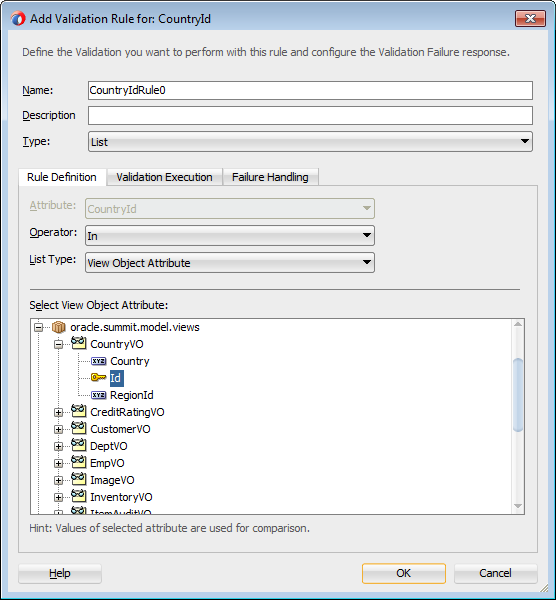Screen dimensions: 556x600
Task: Click the attribute icon beside Country
Action: click(x=99, y=361)
